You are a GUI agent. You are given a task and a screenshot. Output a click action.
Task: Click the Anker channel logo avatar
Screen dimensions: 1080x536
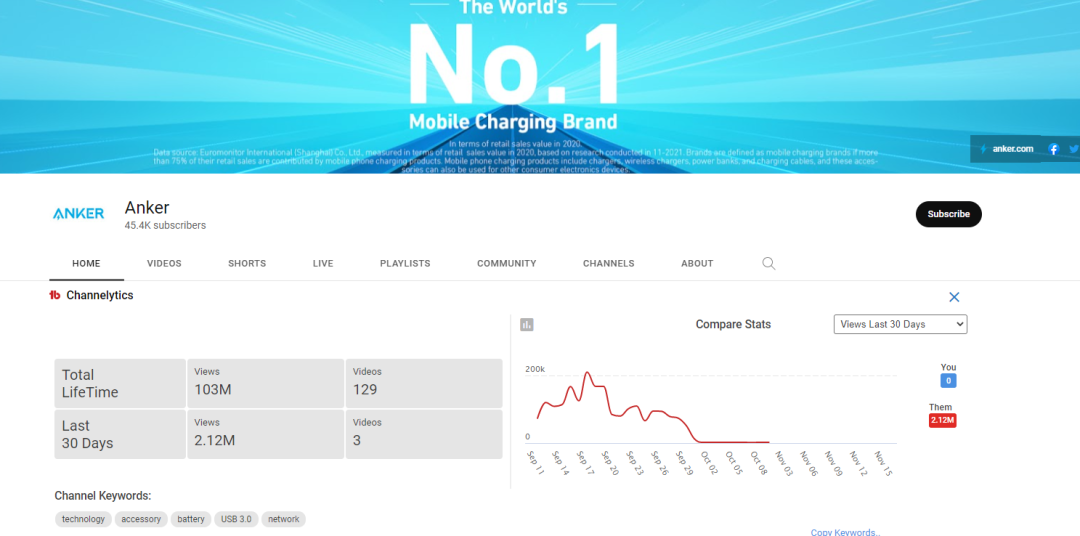coord(79,214)
